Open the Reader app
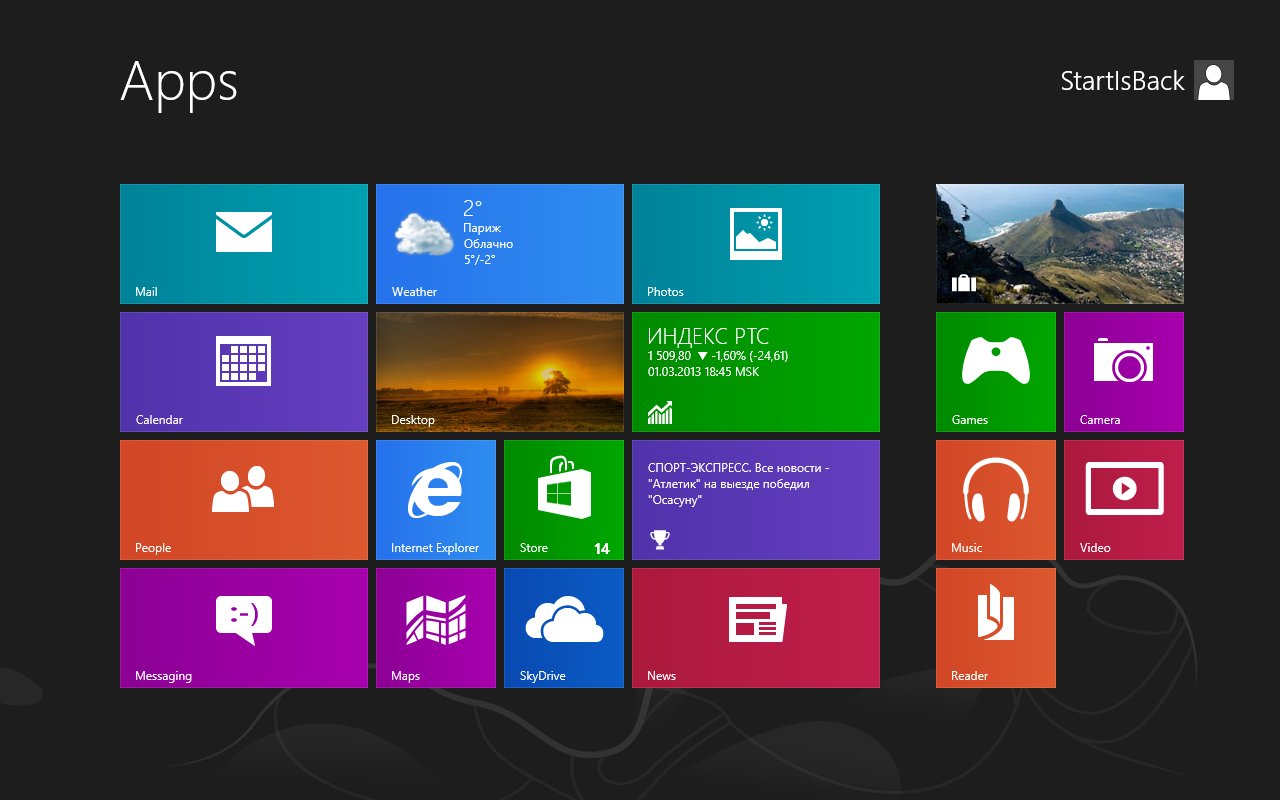1280x800 pixels. [x=996, y=627]
